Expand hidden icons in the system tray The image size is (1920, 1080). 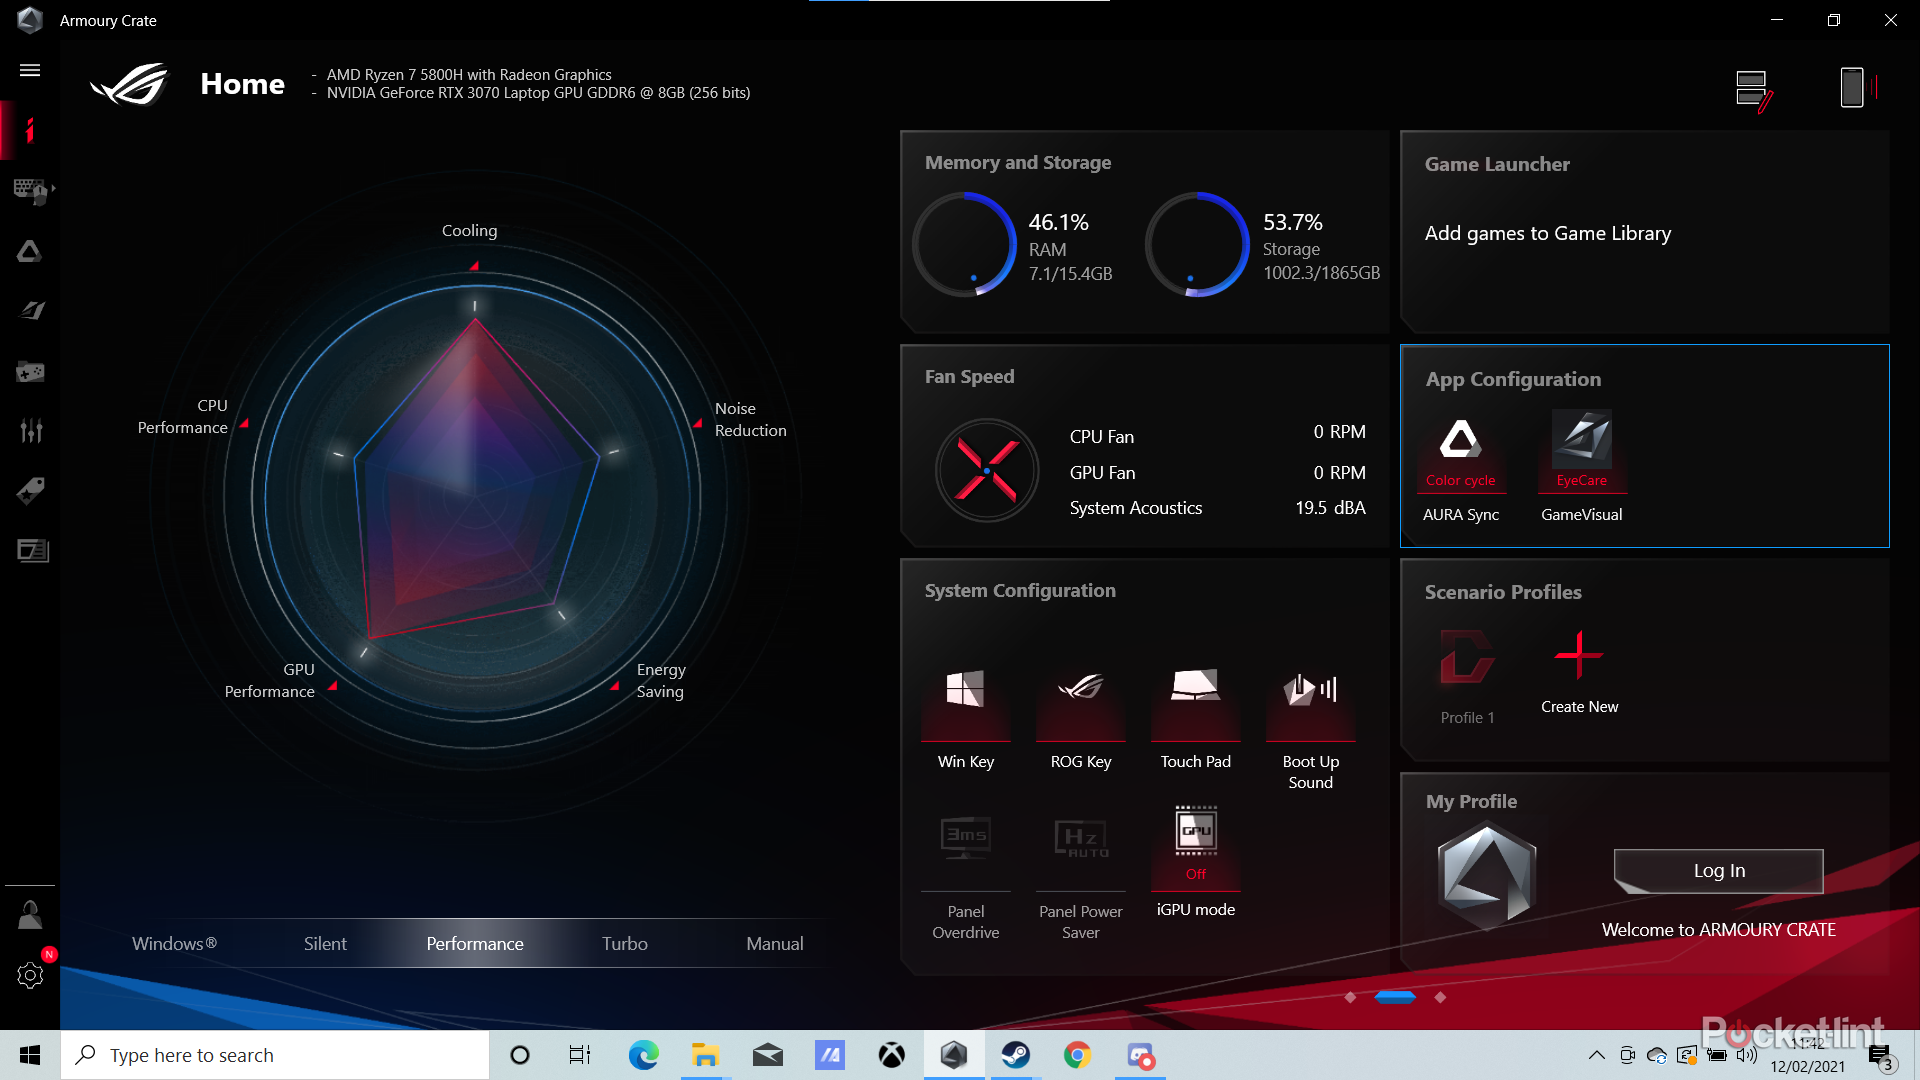(x=1597, y=1054)
